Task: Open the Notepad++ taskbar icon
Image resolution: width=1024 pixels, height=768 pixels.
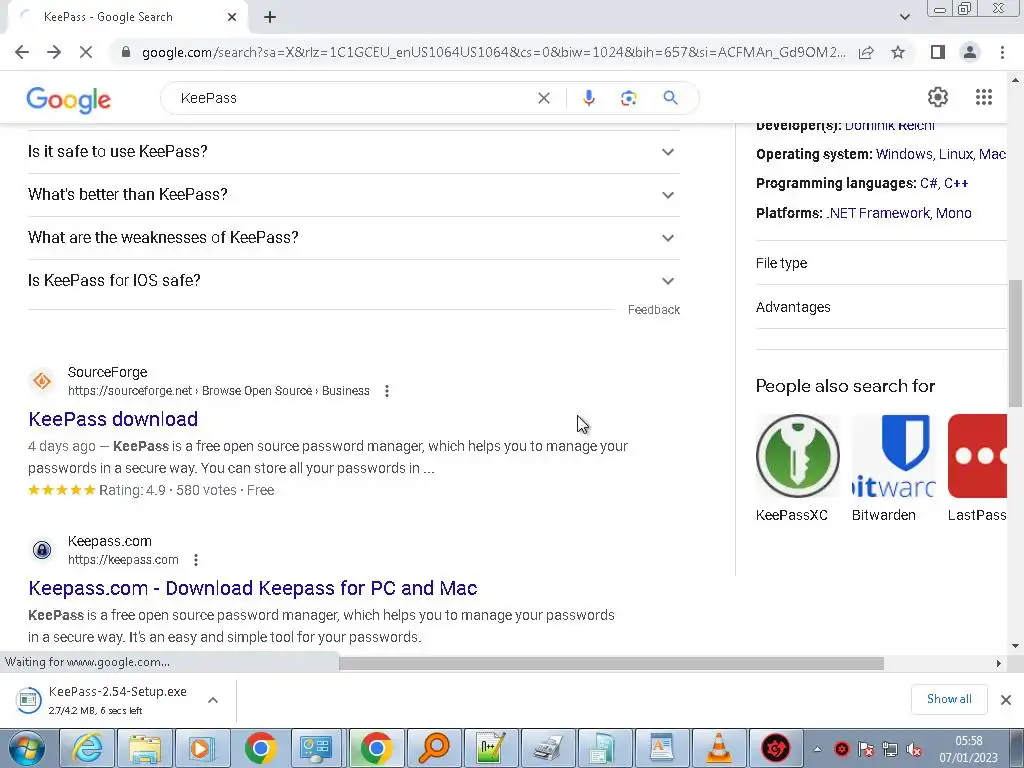Action: (490, 748)
